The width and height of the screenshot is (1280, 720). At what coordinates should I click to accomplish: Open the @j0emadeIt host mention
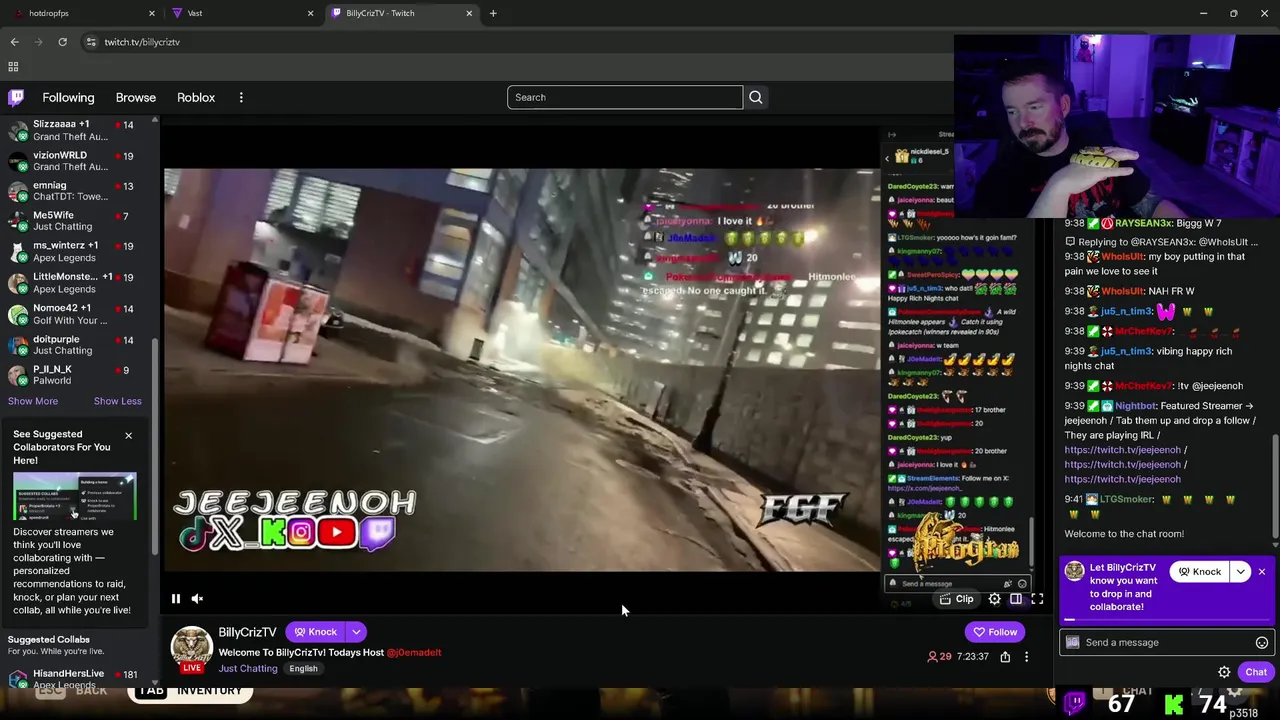coord(414,652)
